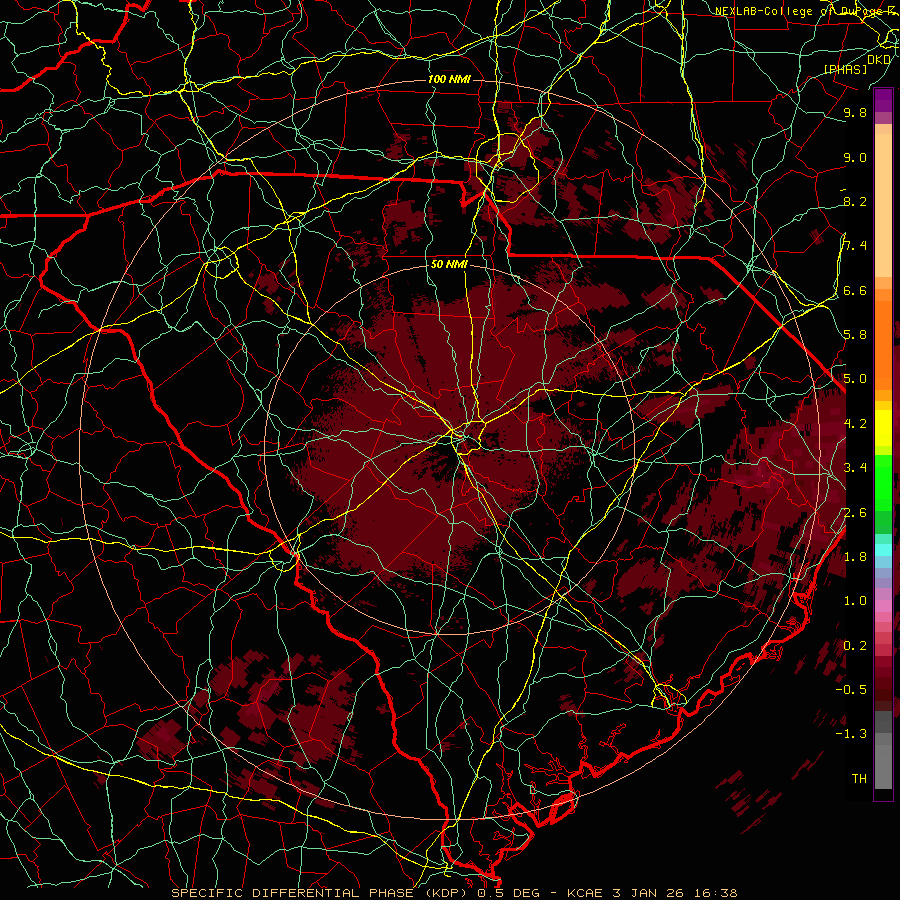
Task: Select the '3.4' scale value
Action: (855, 468)
